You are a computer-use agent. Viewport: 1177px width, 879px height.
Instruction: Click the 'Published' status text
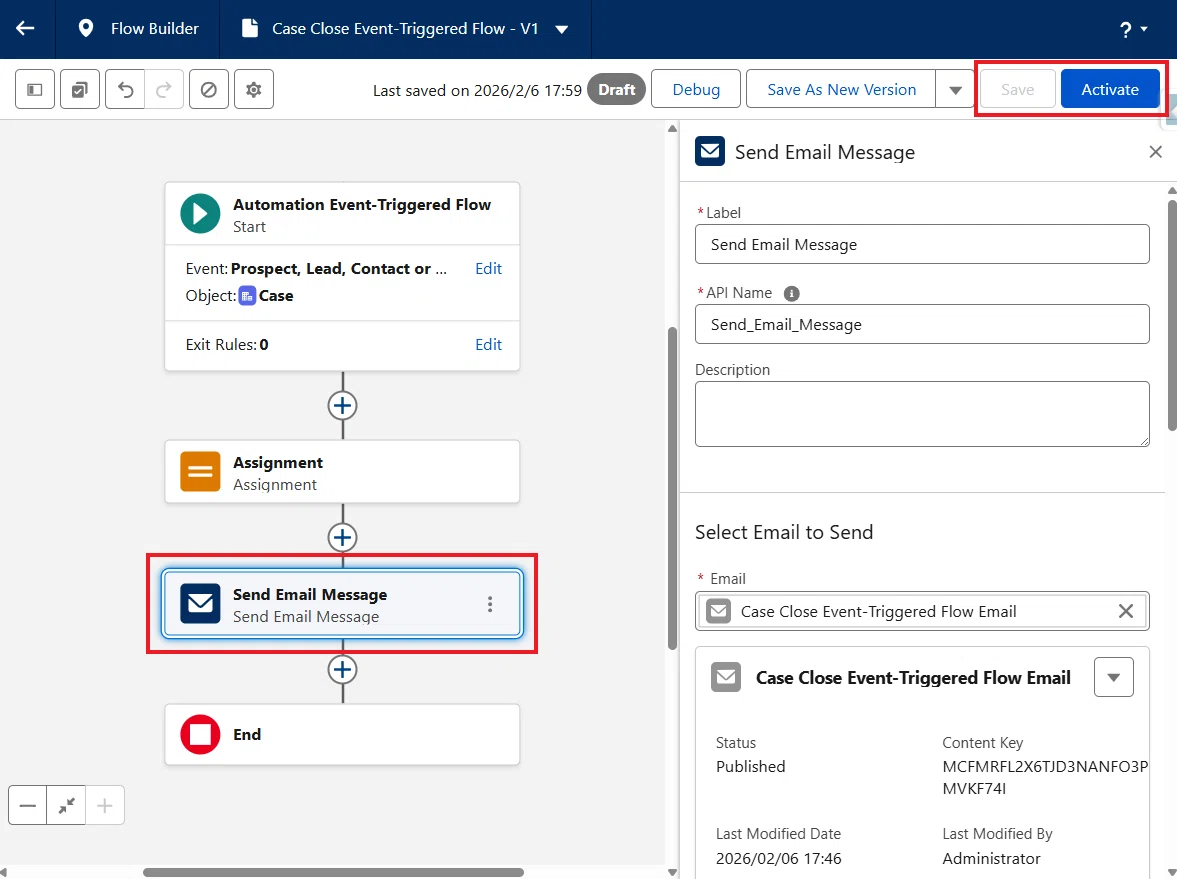pyautogui.click(x=750, y=766)
